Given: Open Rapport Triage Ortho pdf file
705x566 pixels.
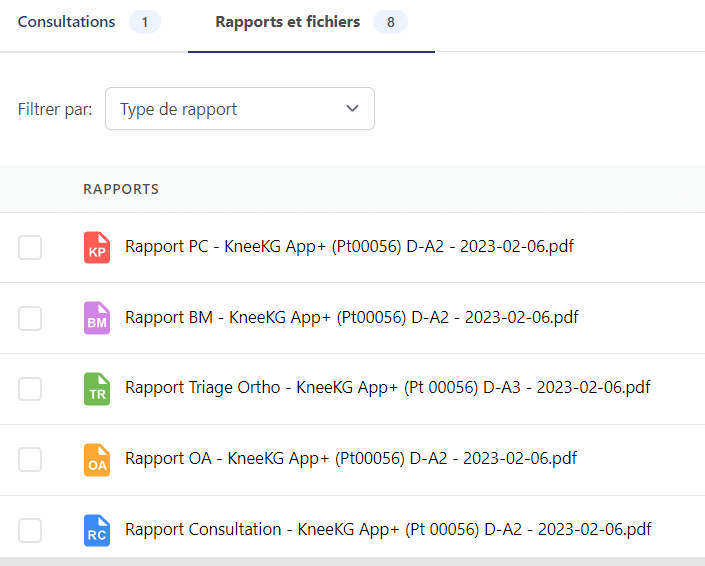Looking at the screenshot, I should click(387, 388).
